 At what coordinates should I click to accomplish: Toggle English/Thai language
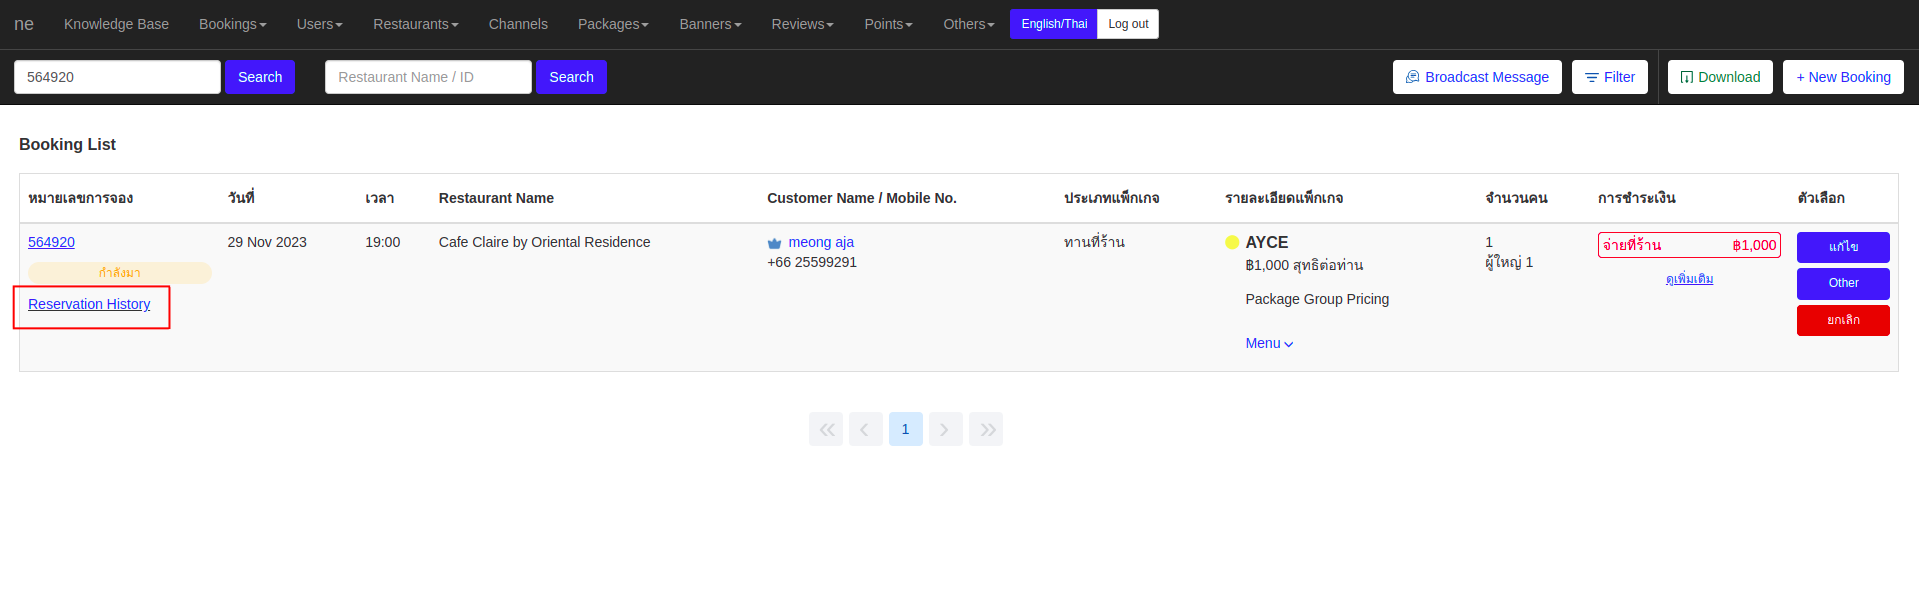point(1053,24)
